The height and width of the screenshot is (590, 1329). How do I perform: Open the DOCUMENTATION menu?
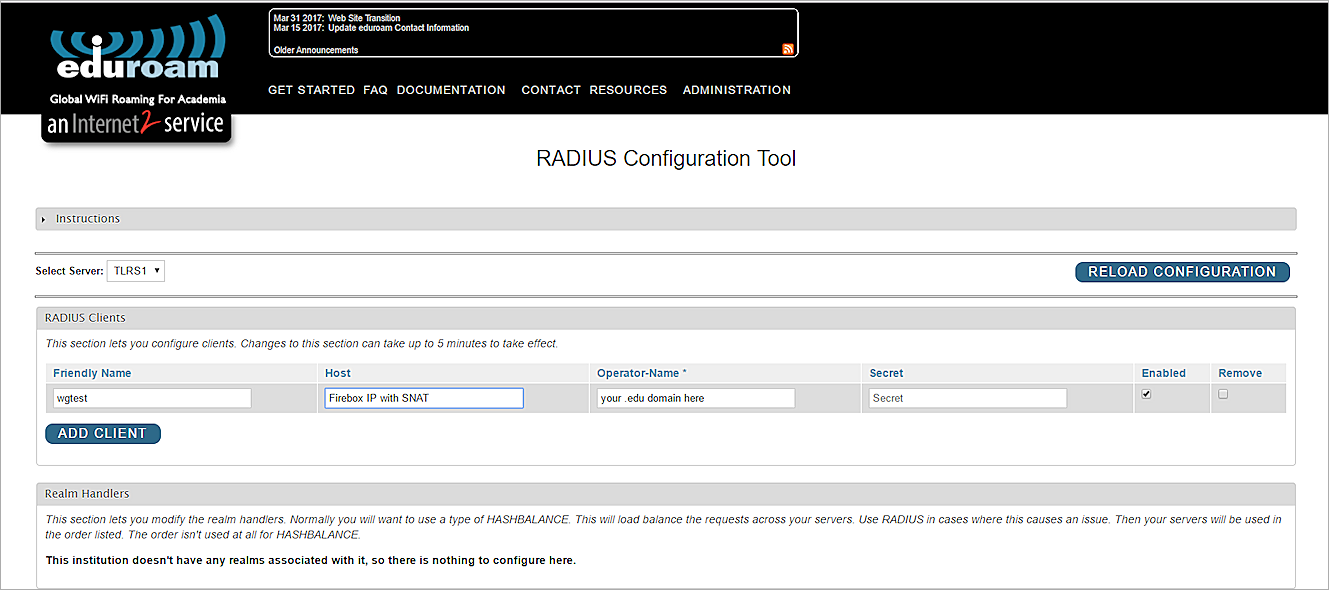(x=451, y=90)
